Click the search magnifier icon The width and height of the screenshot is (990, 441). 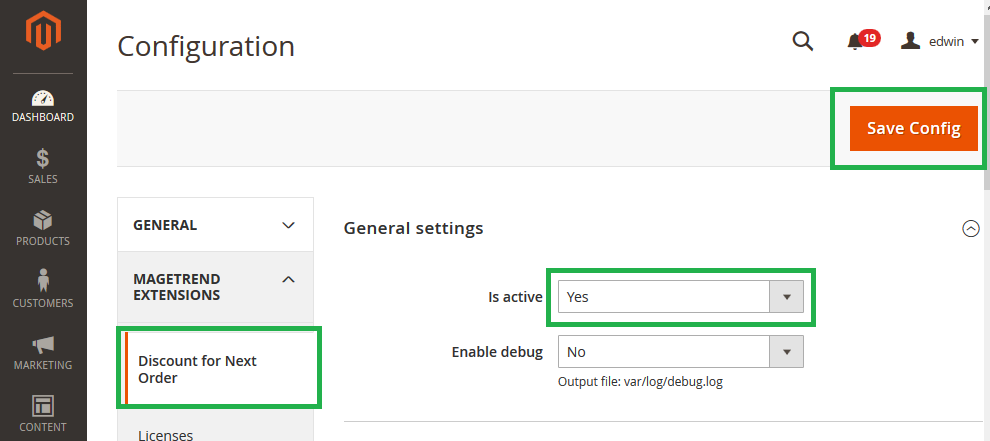pyautogui.click(x=802, y=41)
